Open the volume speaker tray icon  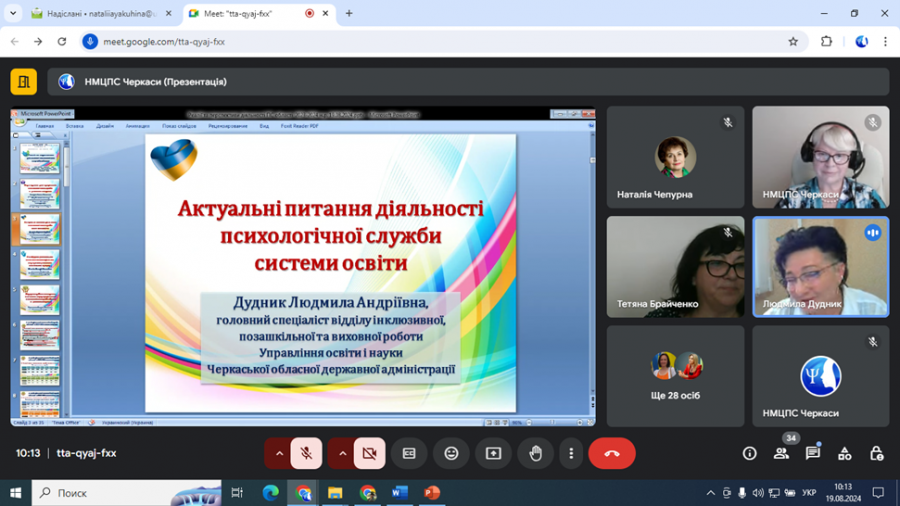click(758, 493)
